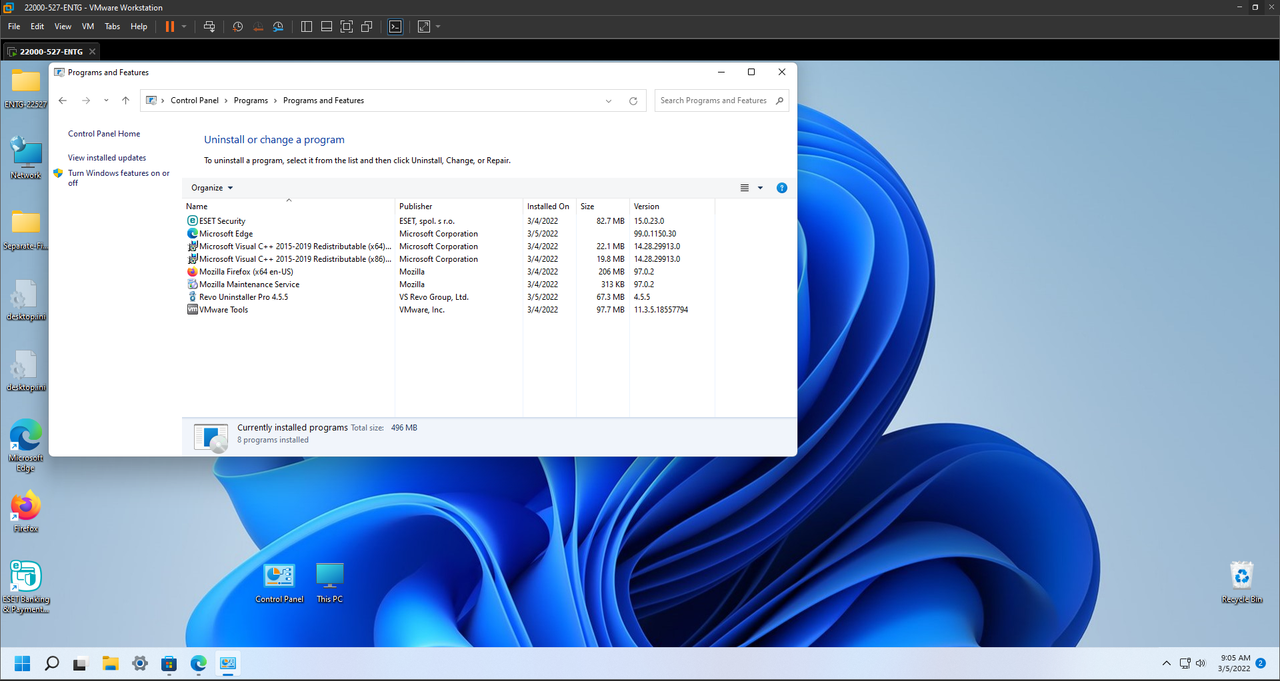Image resolution: width=1280 pixels, height=681 pixels.
Task: Open Turn Windows features on or off
Action: tap(118, 178)
